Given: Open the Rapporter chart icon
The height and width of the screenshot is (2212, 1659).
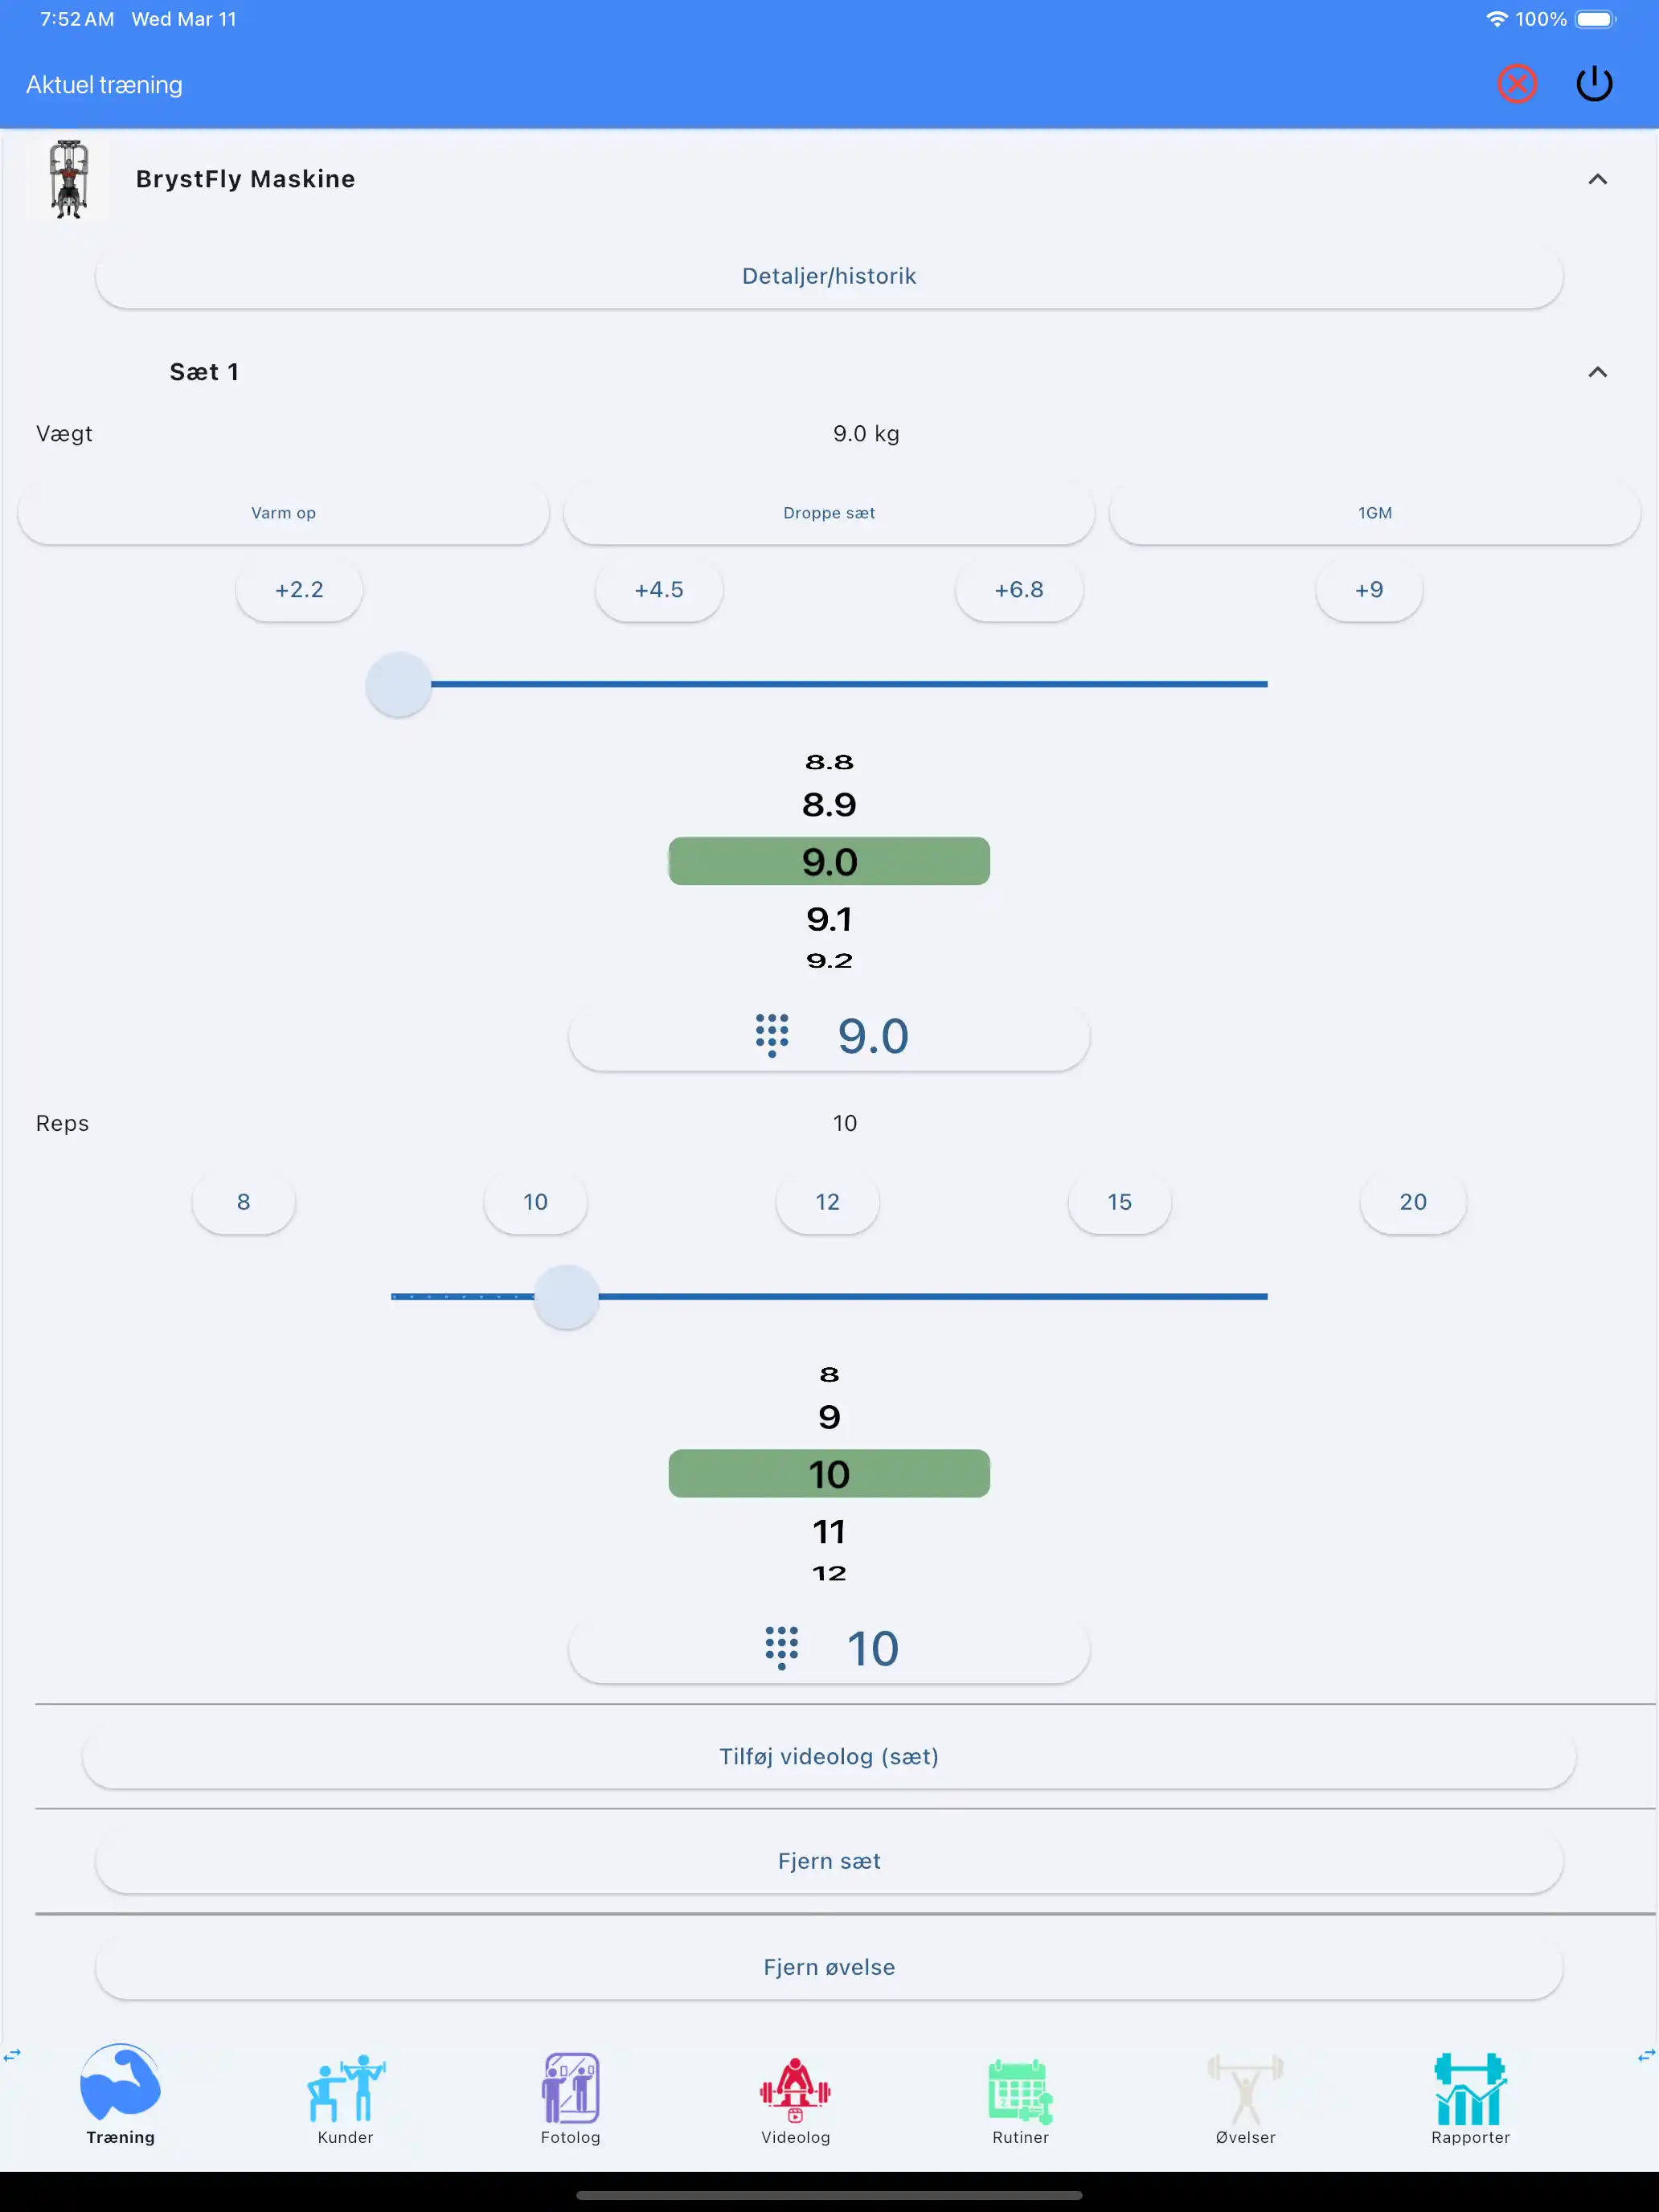Looking at the screenshot, I should [x=1469, y=2088].
